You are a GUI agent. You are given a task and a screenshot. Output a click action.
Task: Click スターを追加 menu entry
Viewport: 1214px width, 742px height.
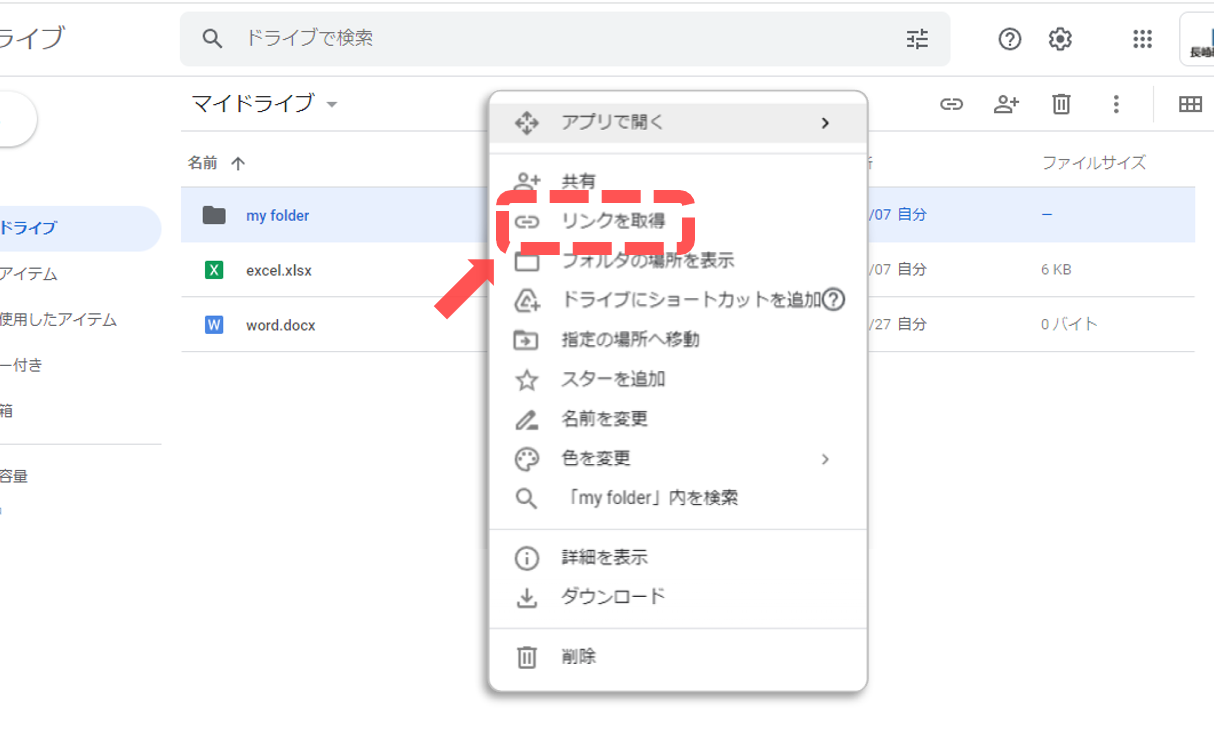(x=613, y=380)
